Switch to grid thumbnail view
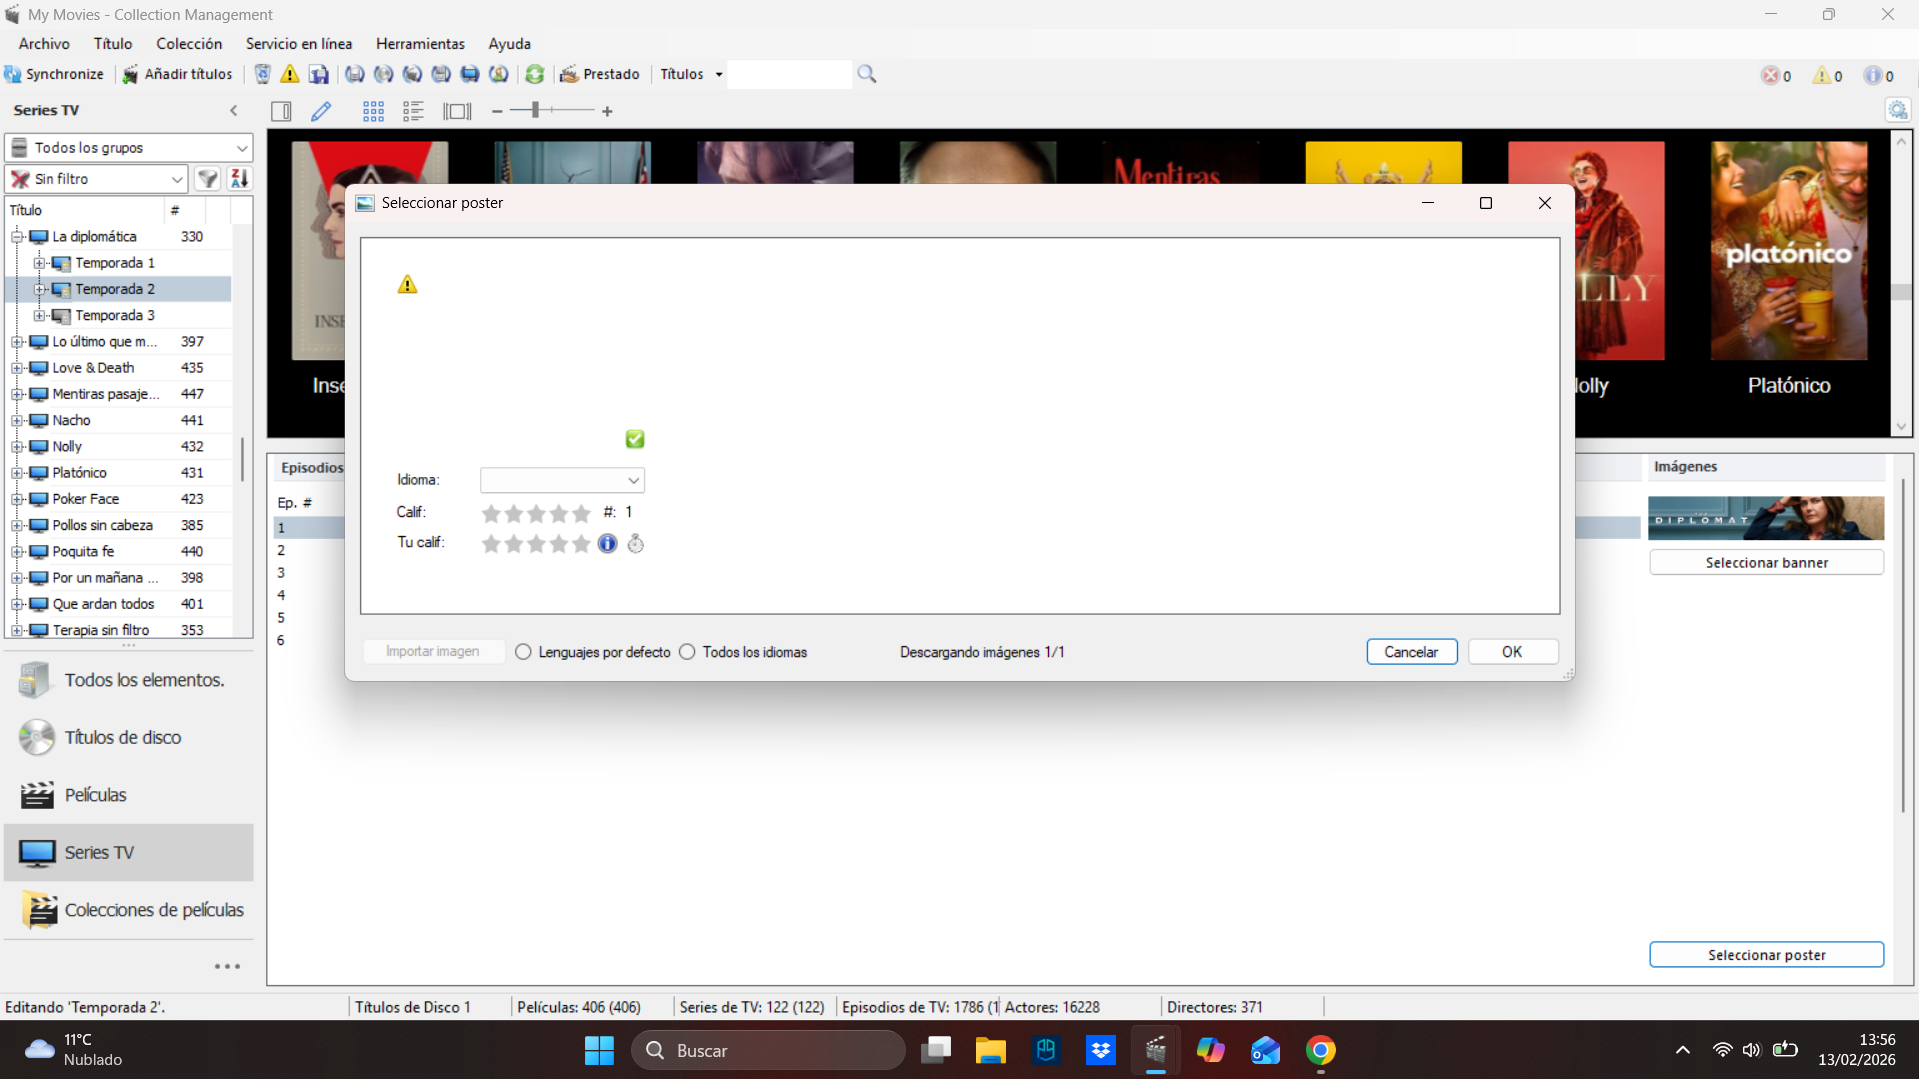This screenshot has width=1919, height=1079. [373, 111]
